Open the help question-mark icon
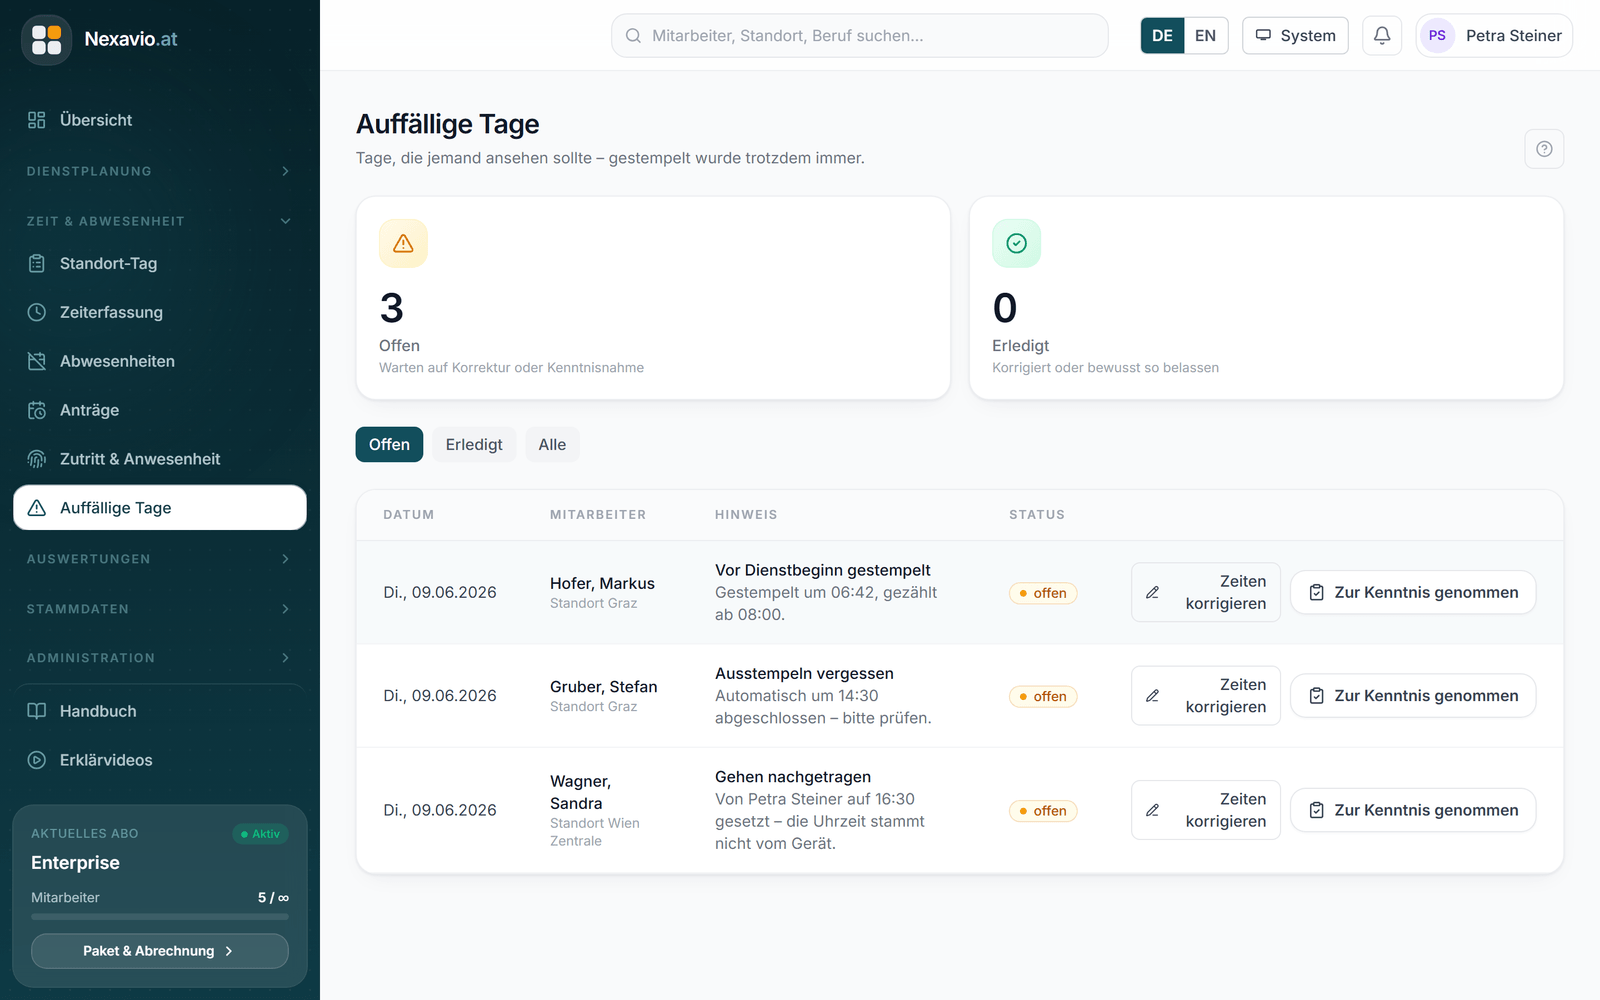Image resolution: width=1600 pixels, height=1000 pixels. coord(1544,149)
